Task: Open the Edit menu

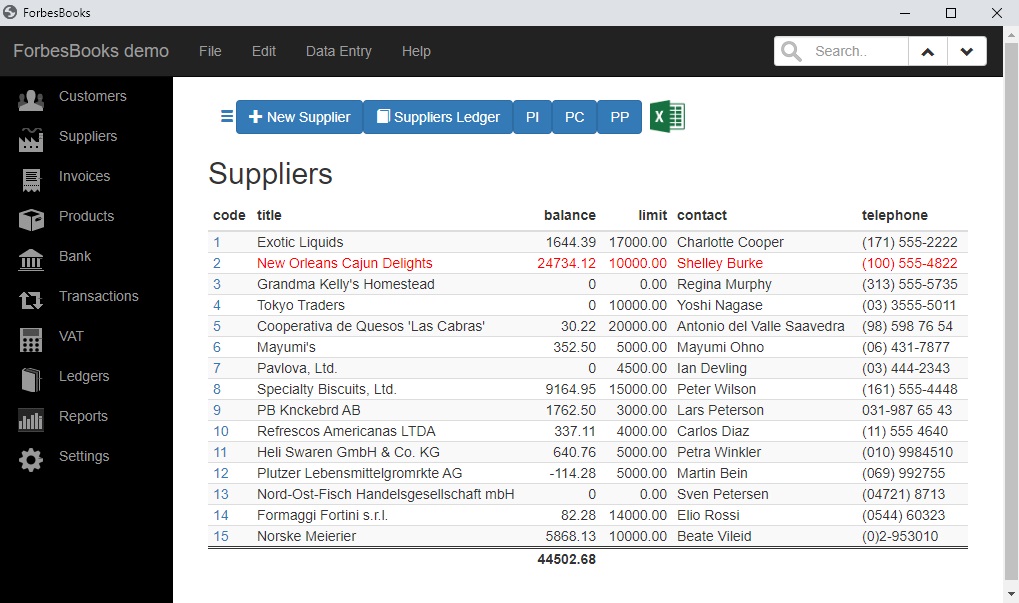Action: [x=264, y=51]
